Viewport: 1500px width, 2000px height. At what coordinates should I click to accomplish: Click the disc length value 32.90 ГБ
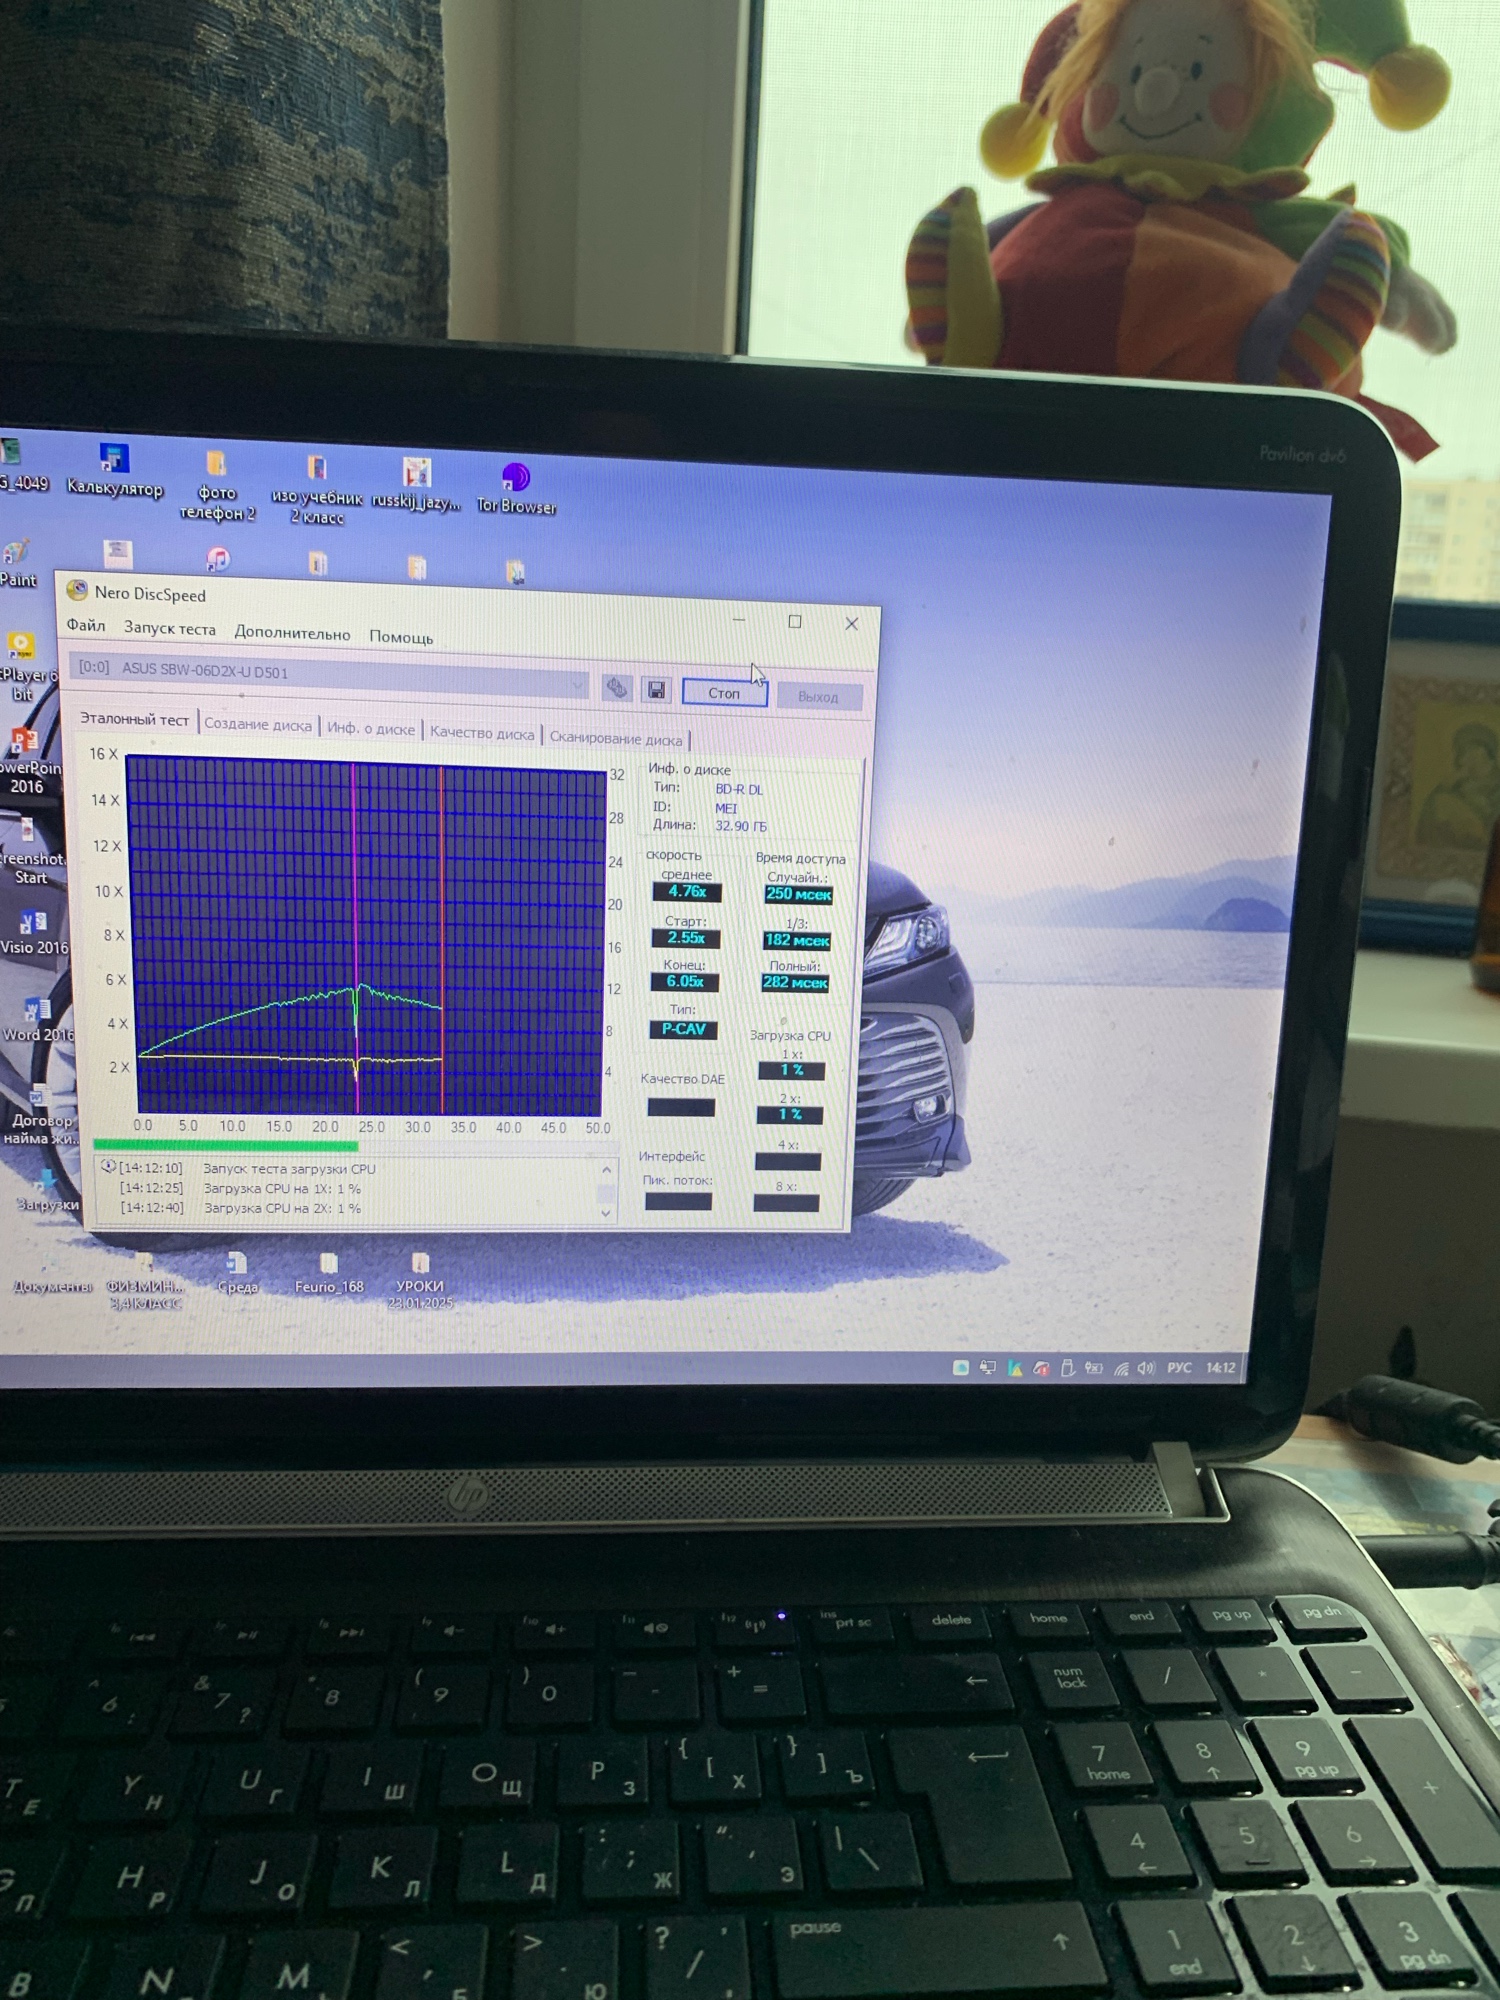(x=741, y=826)
